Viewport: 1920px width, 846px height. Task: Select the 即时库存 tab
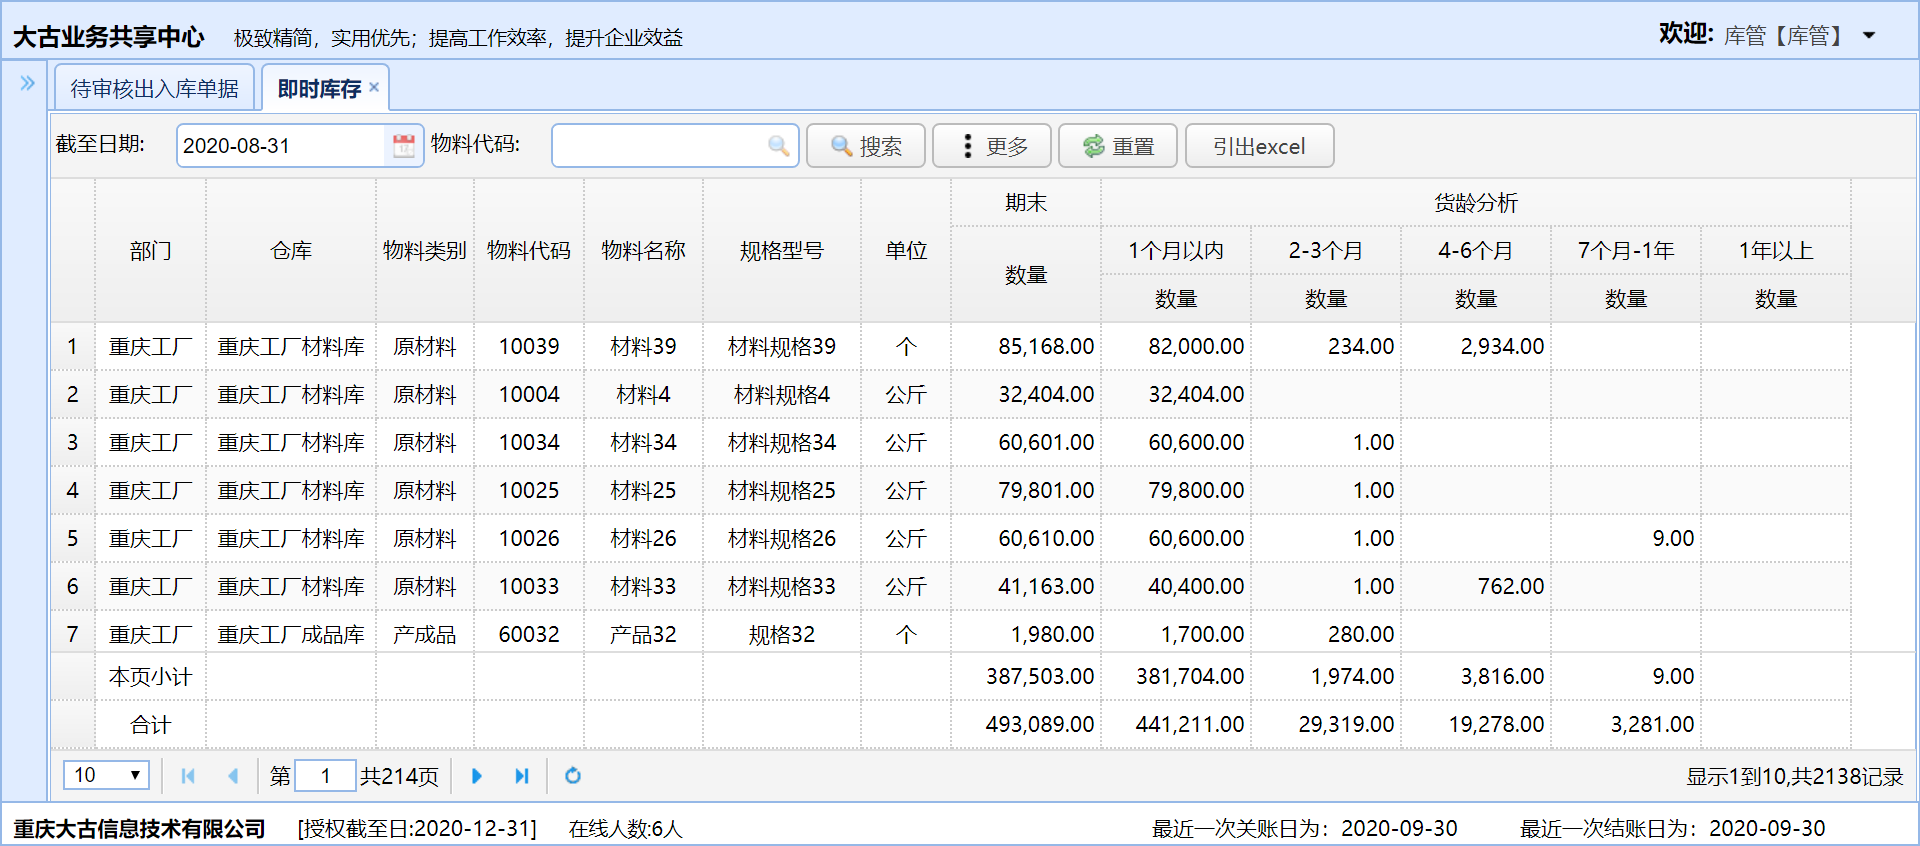click(x=318, y=89)
